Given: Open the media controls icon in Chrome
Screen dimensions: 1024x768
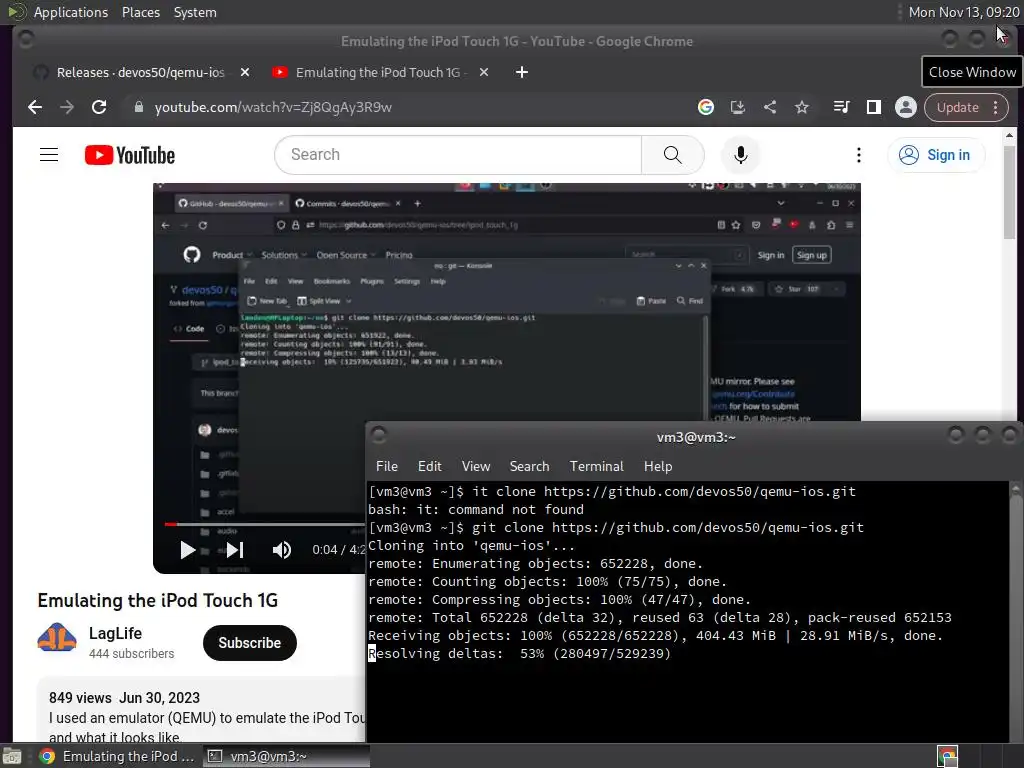Looking at the screenshot, I should click(842, 107).
